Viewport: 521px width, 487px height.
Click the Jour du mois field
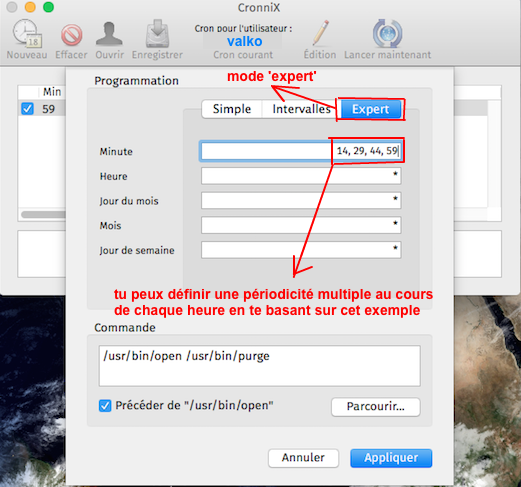tap(301, 200)
